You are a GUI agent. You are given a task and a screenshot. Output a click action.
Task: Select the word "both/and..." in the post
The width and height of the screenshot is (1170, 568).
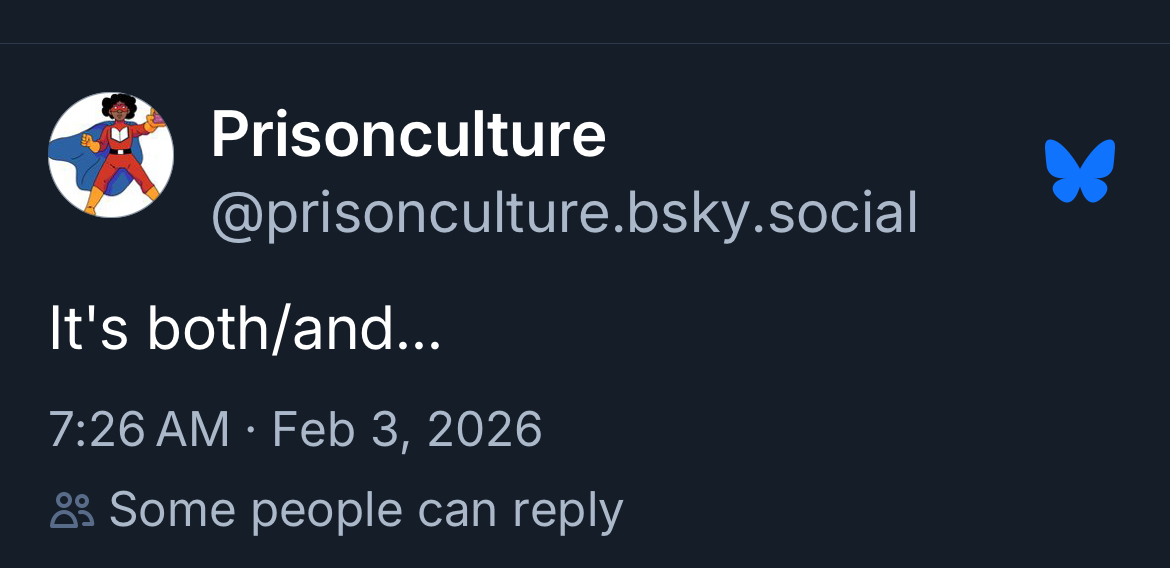click(294, 331)
